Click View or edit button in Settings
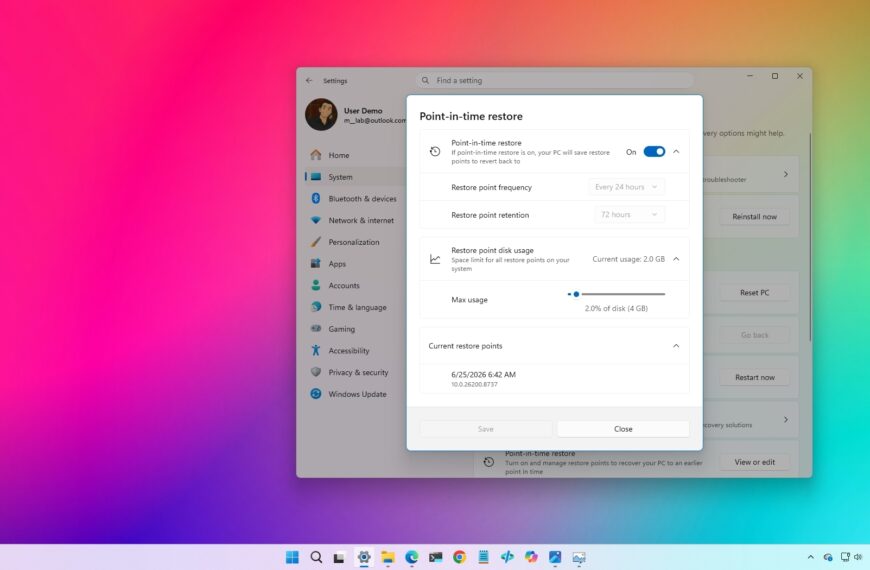Image resolution: width=870 pixels, height=570 pixels. click(754, 462)
